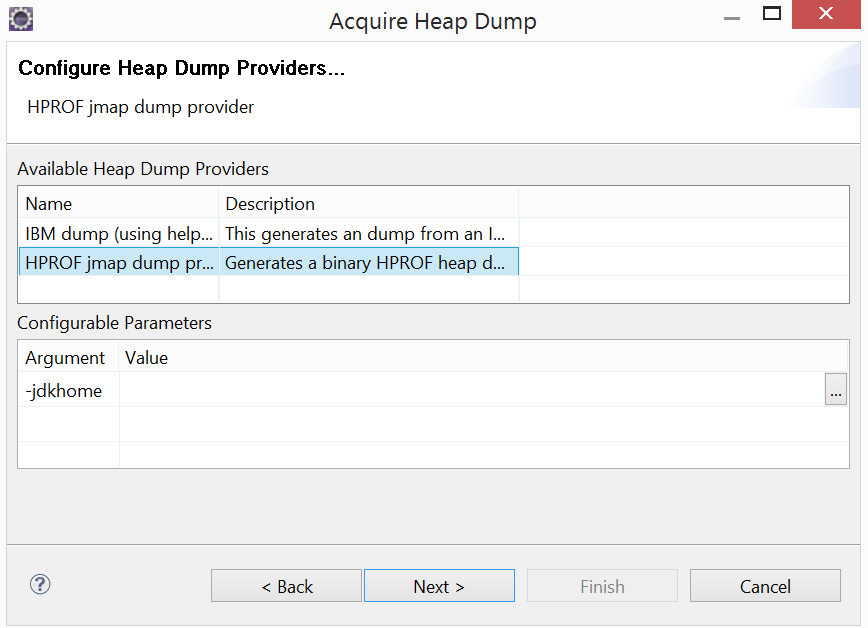Screen dimensions: 868x628
Task: Maximize the Acquire Heap Dump window
Action: (x=772, y=14)
